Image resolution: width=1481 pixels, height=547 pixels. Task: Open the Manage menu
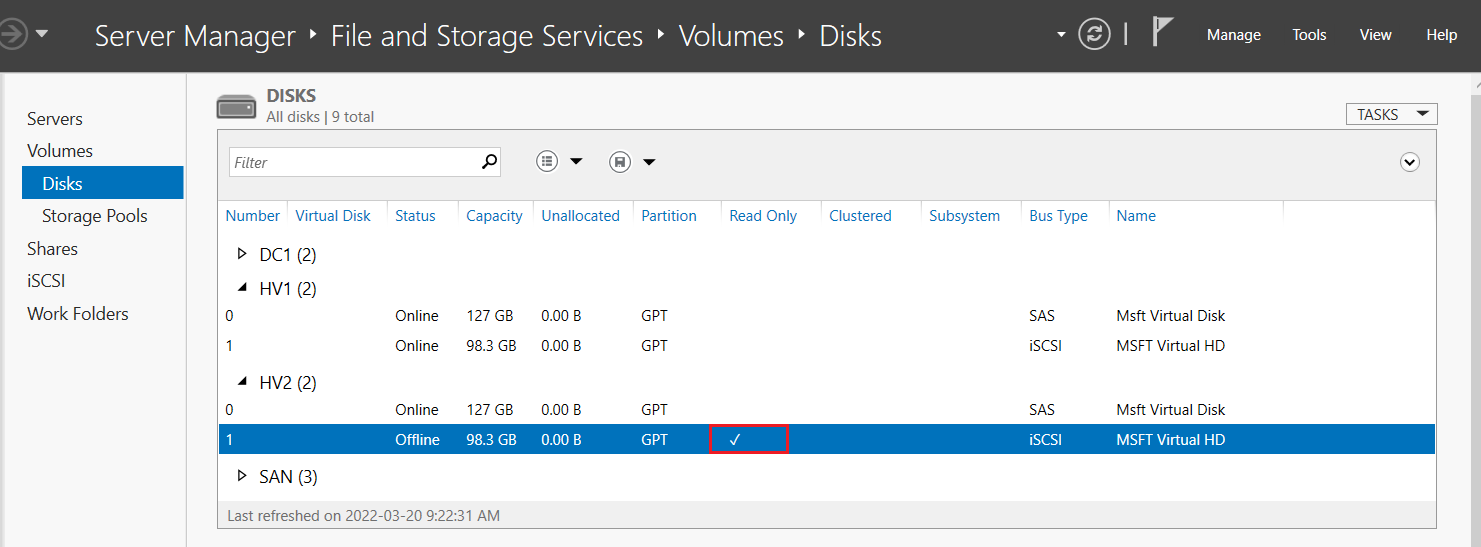[1233, 35]
